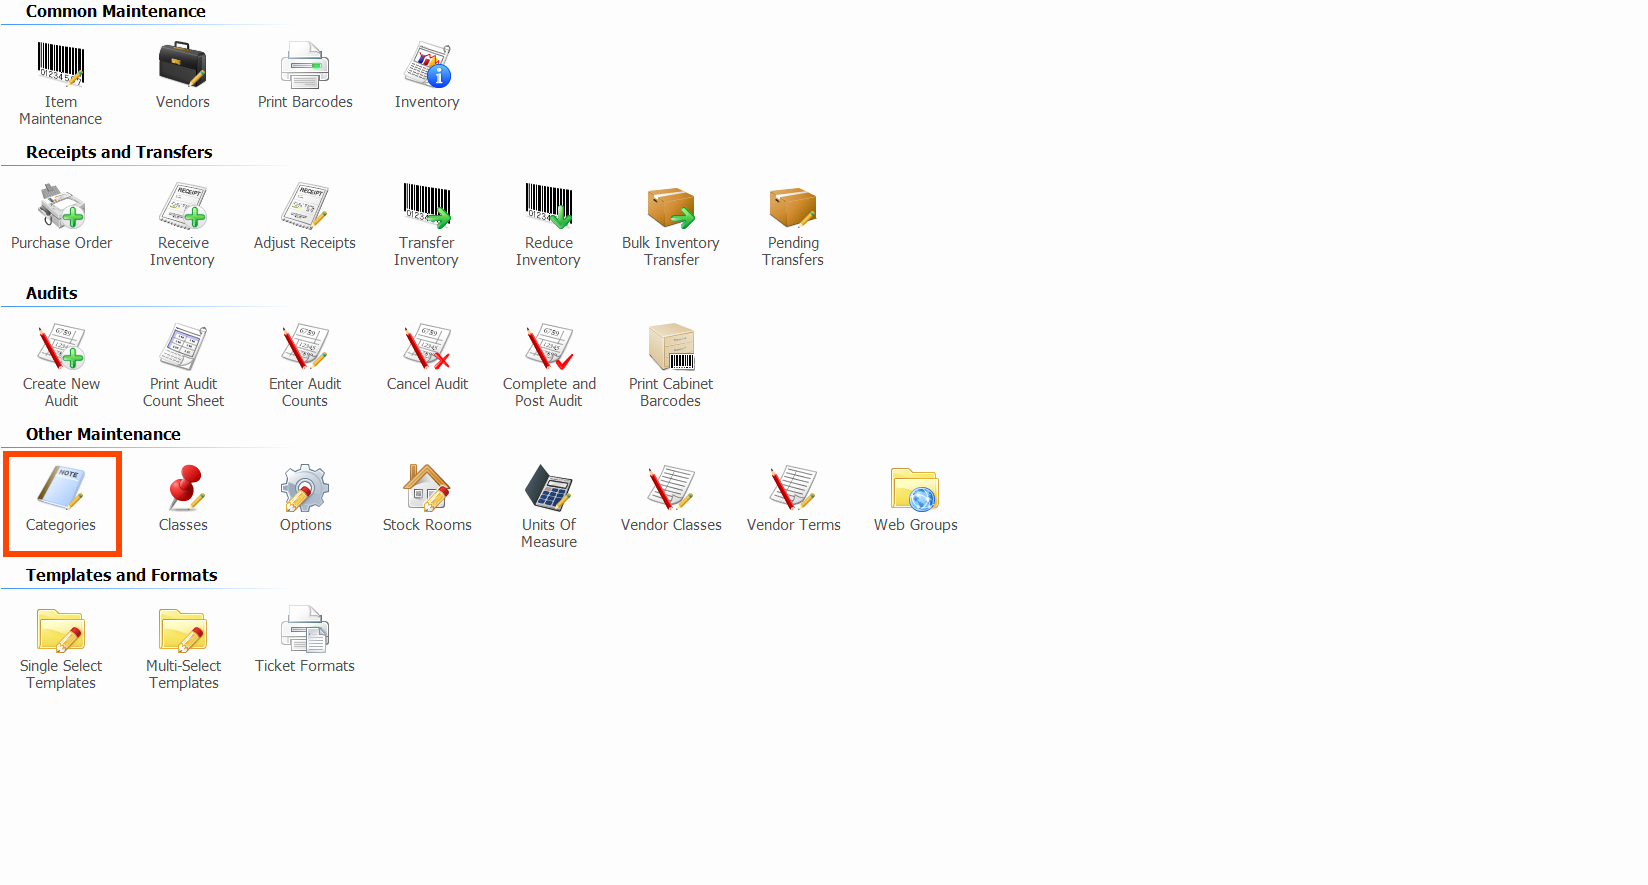
Task: Create a new Purchase Order
Action: click(61, 207)
